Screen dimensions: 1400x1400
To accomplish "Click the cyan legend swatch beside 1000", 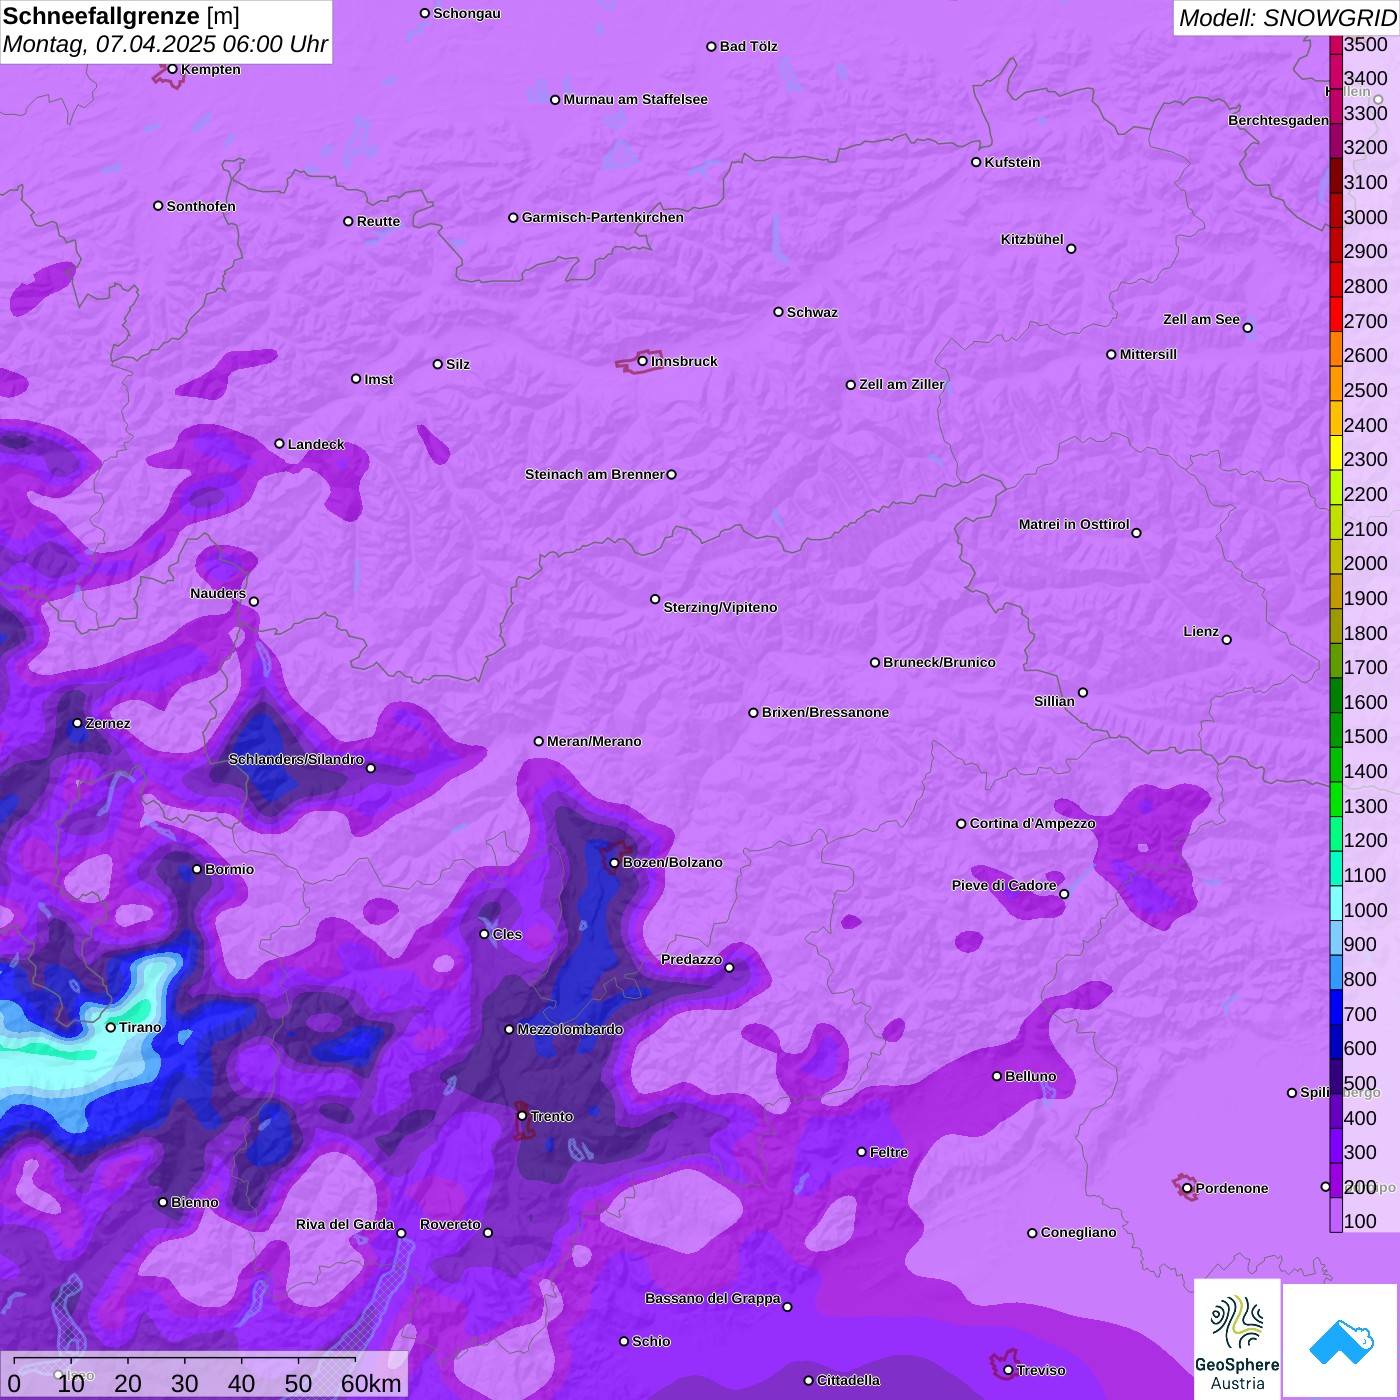I will pos(1336,904).
